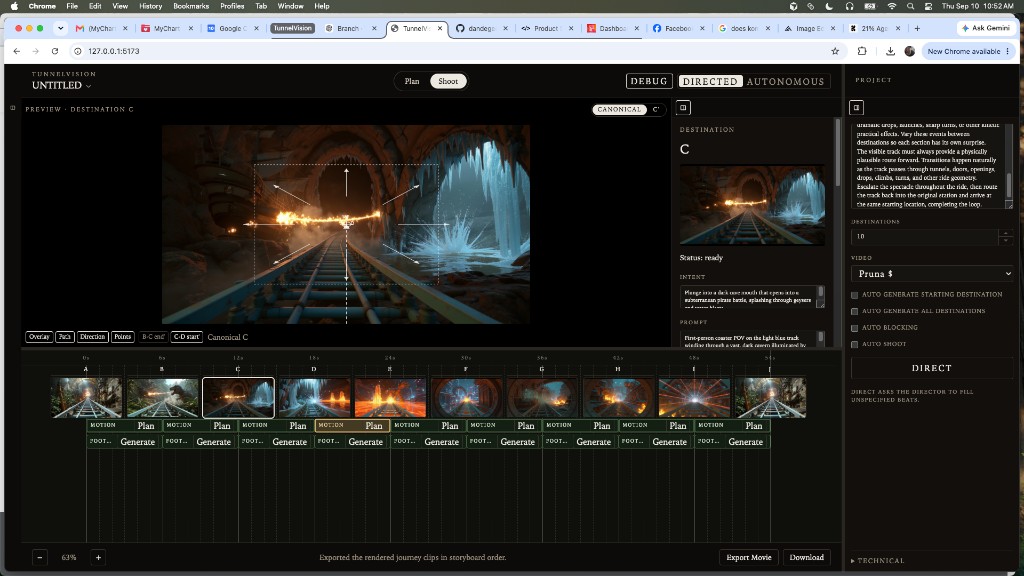Go forward using Chrome's forward arrow
The width and height of the screenshot is (1024, 576).
pyautogui.click(x=35, y=51)
